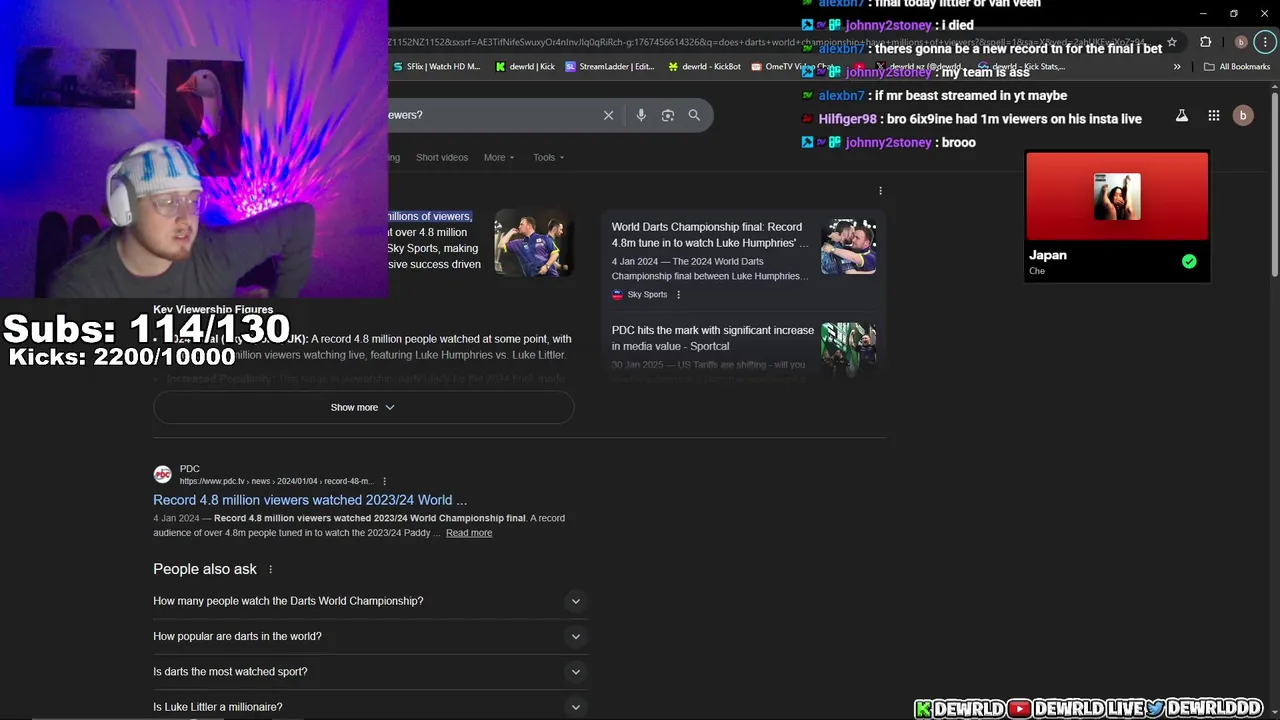Clear the Google search box text
The height and width of the screenshot is (720, 1280).
[x=608, y=115]
